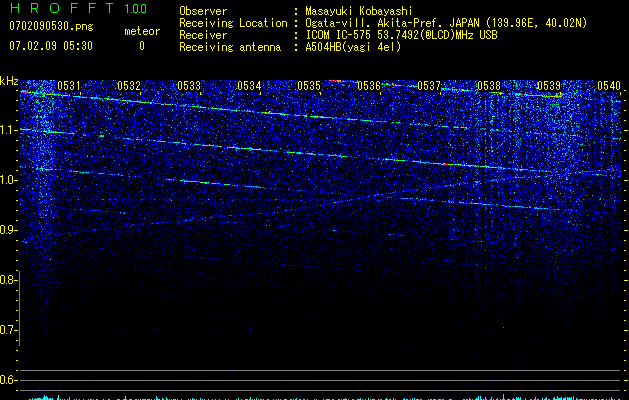This screenshot has width=629, height=400.
Task: Click the 0.7 kHz axis label
Action: [x=8, y=330]
